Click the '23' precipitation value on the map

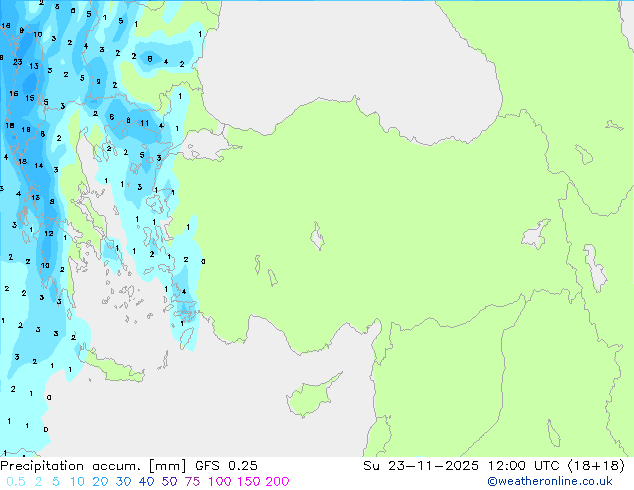[17, 62]
